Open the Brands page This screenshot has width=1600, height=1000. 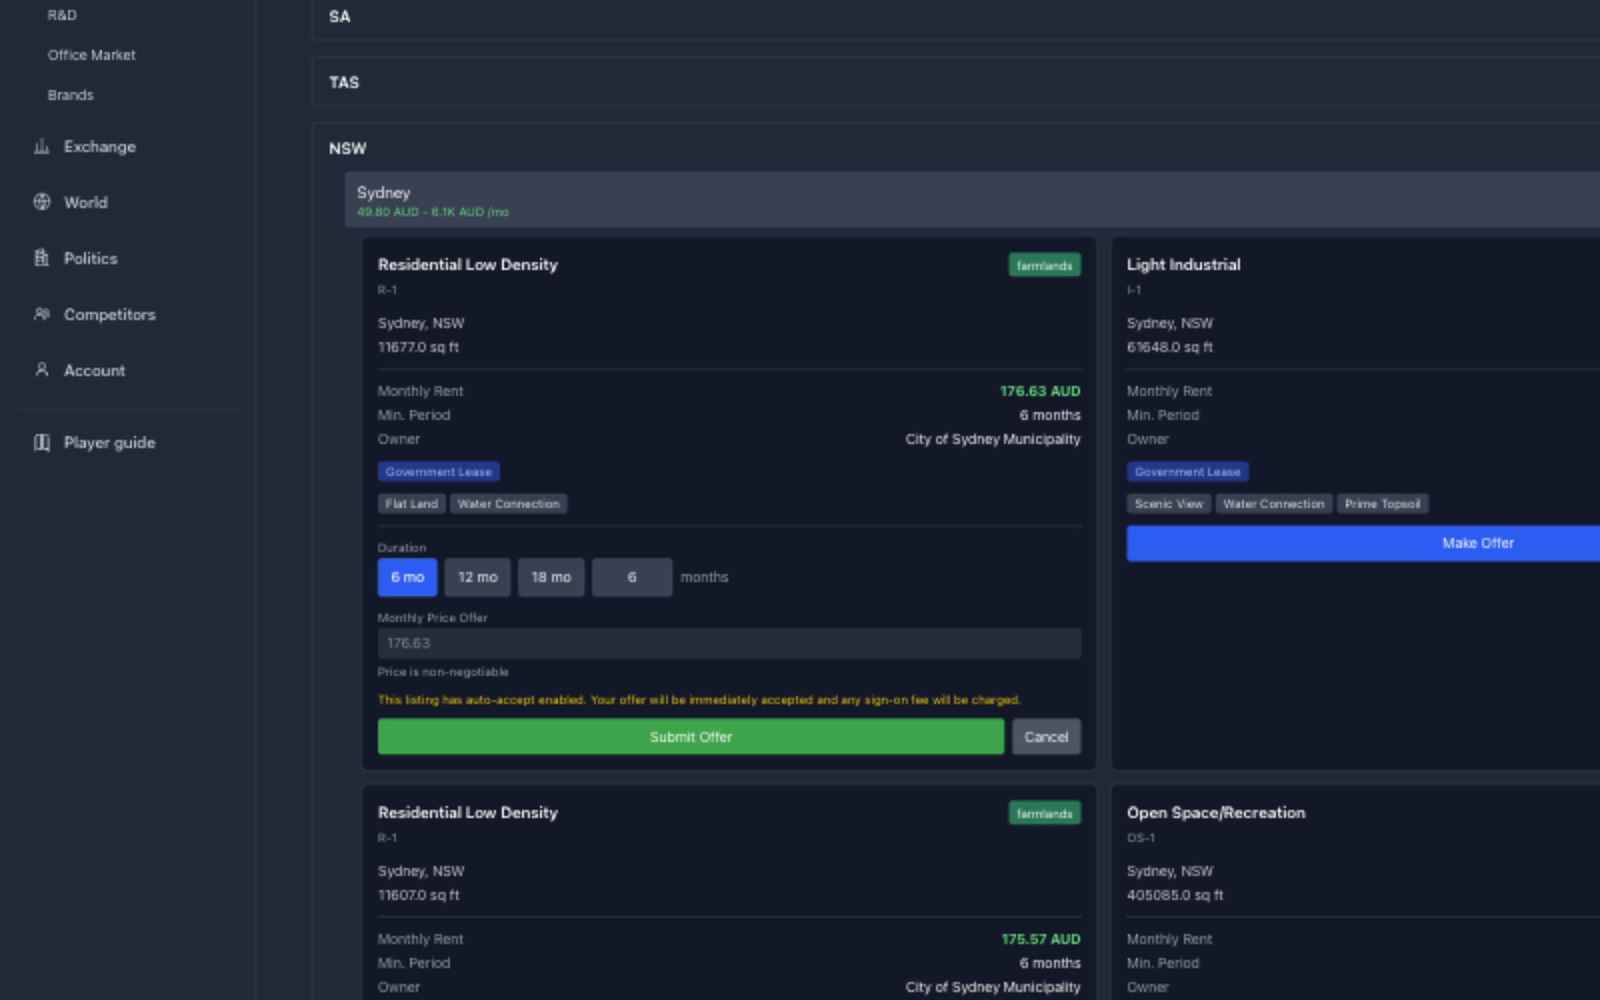(x=70, y=95)
